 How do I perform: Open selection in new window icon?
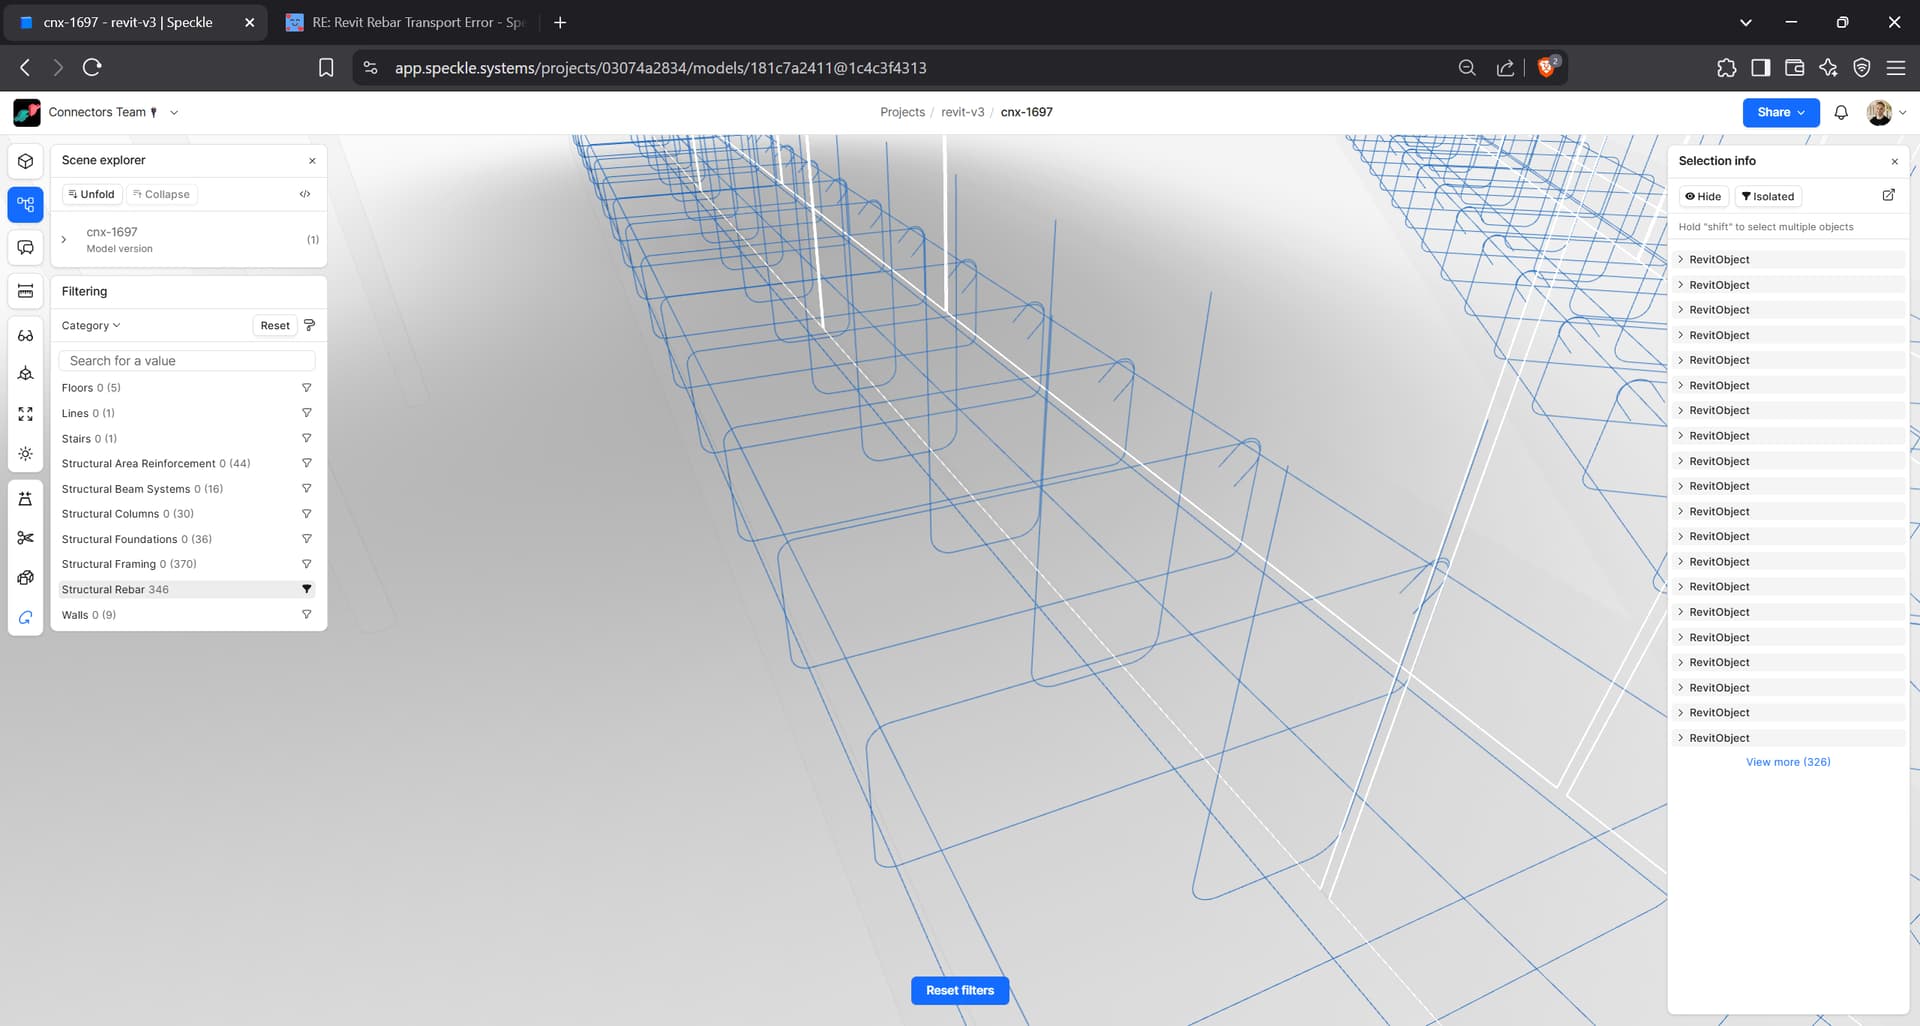[x=1888, y=195]
